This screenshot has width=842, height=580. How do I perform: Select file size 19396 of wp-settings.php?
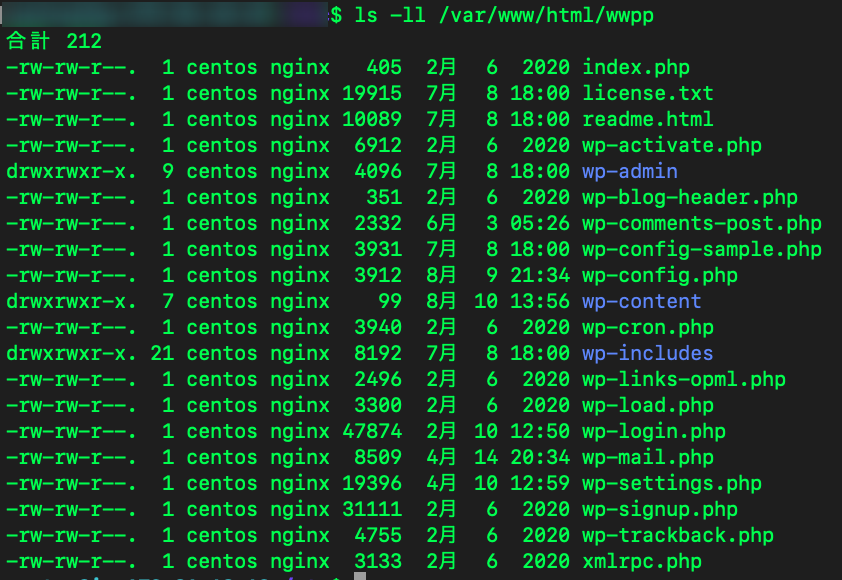point(372,484)
